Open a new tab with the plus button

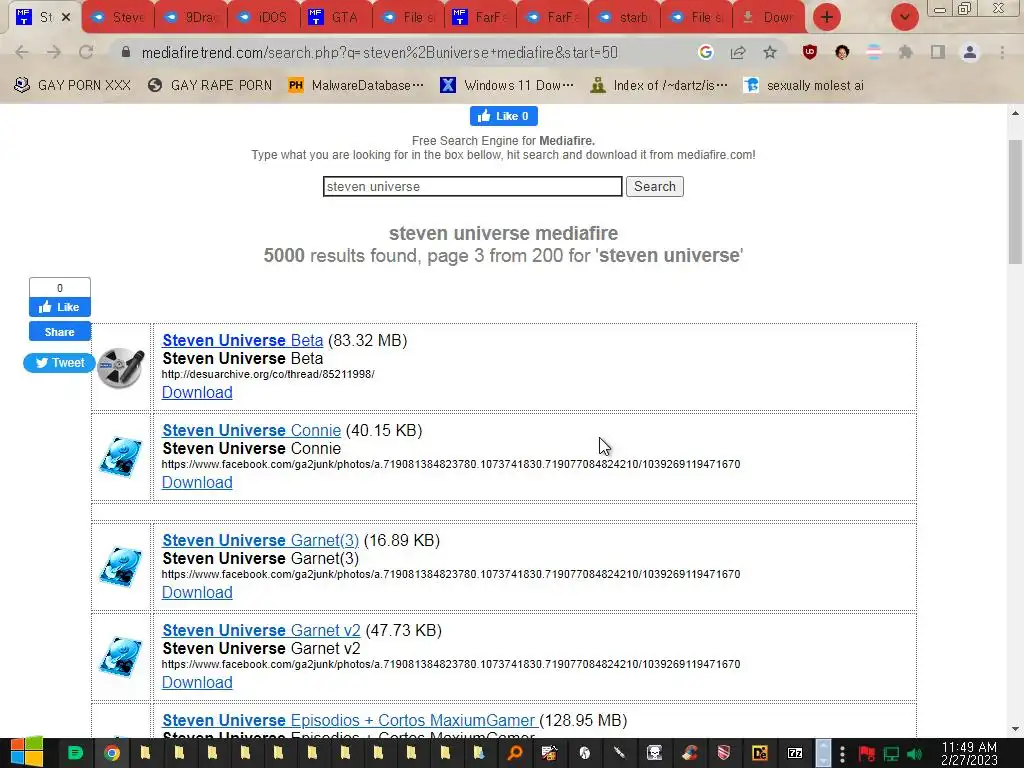827,17
